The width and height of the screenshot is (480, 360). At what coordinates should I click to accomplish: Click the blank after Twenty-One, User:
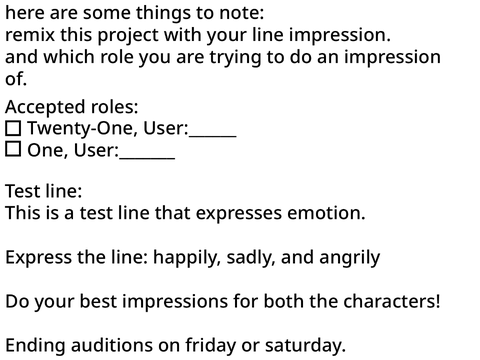(x=213, y=135)
